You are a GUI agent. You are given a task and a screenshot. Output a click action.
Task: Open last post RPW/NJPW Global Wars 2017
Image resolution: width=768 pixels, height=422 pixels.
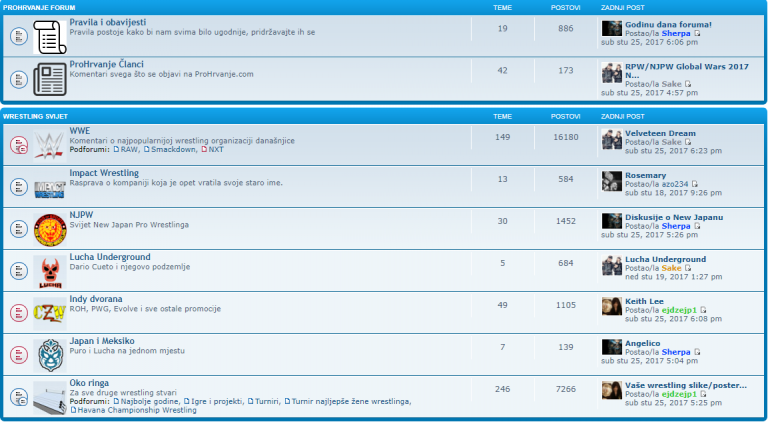click(x=687, y=71)
